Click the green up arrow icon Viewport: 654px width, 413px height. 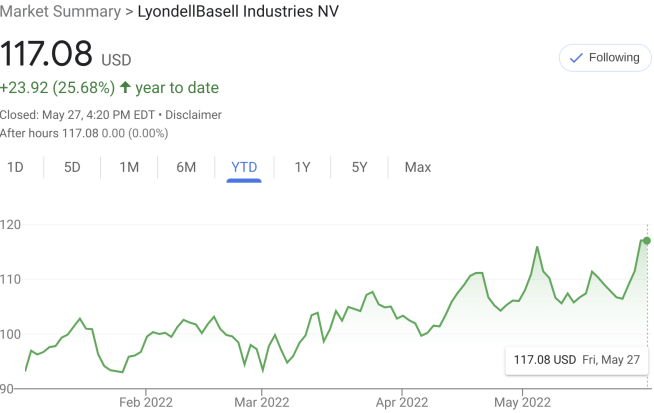[125, 87]
